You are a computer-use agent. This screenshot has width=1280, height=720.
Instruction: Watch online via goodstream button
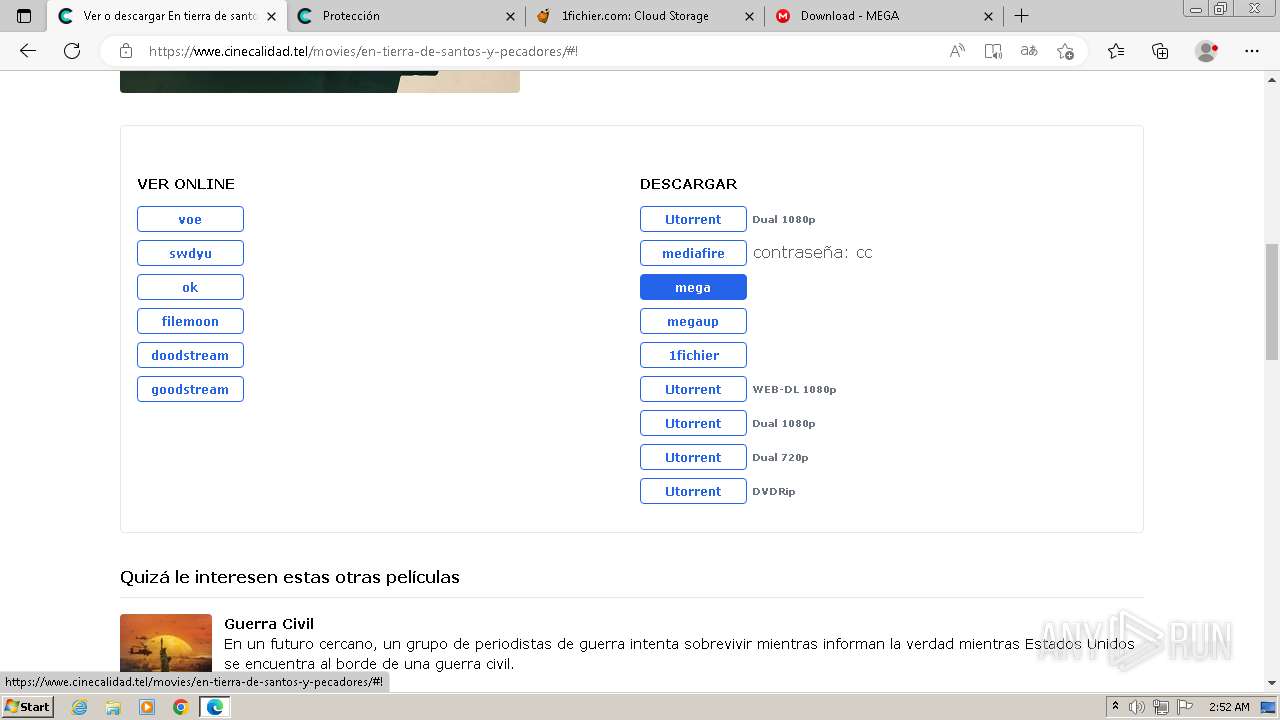(x=190, y=389)
